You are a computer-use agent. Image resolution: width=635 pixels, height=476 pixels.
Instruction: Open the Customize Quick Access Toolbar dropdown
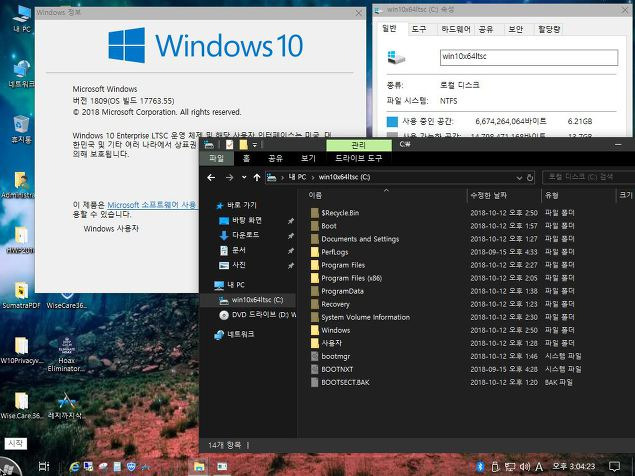[x=255, y=145]
